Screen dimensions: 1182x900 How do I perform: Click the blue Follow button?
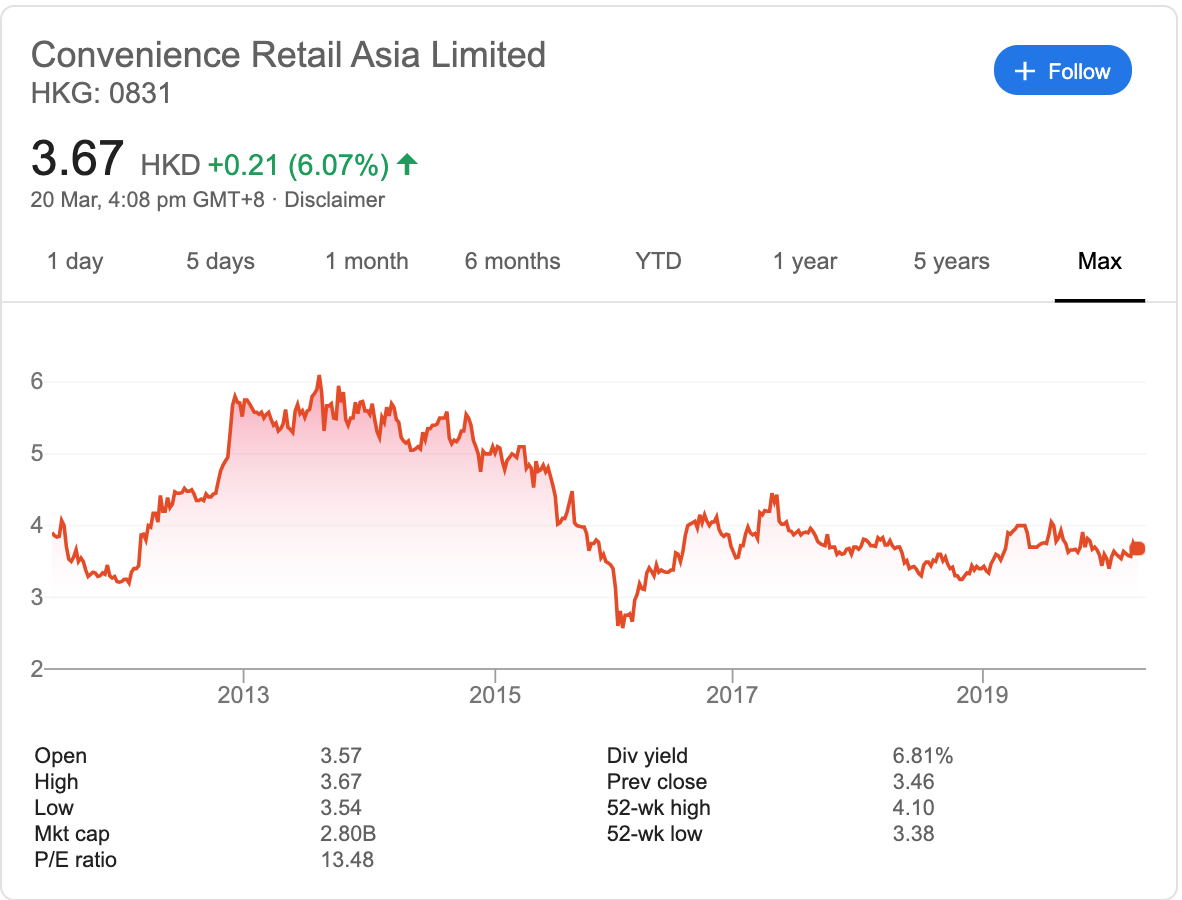tap(1062, 71)
